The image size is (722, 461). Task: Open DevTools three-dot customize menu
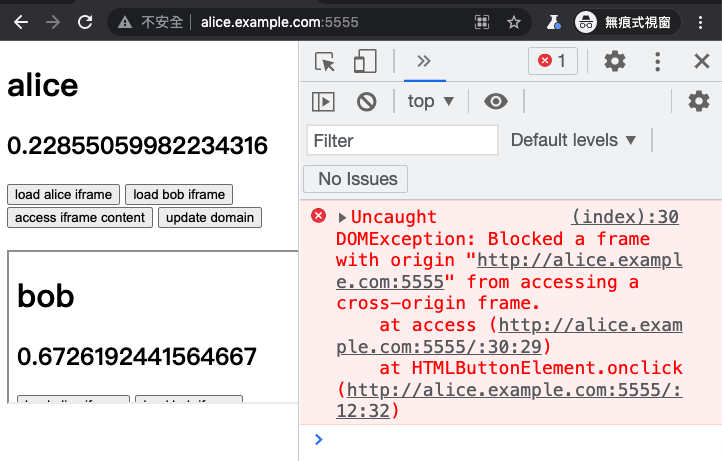click(x=658, y=61)
